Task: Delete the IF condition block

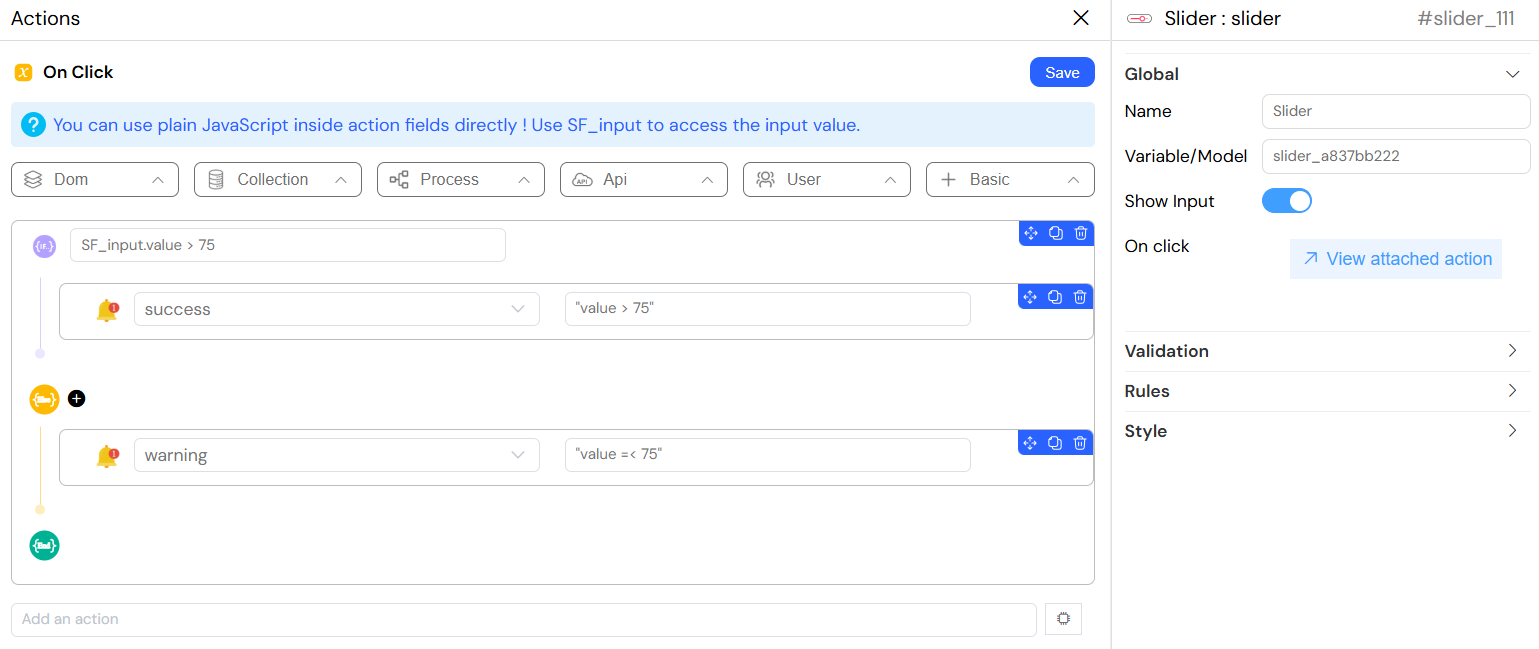Action: pos(1081,233)
